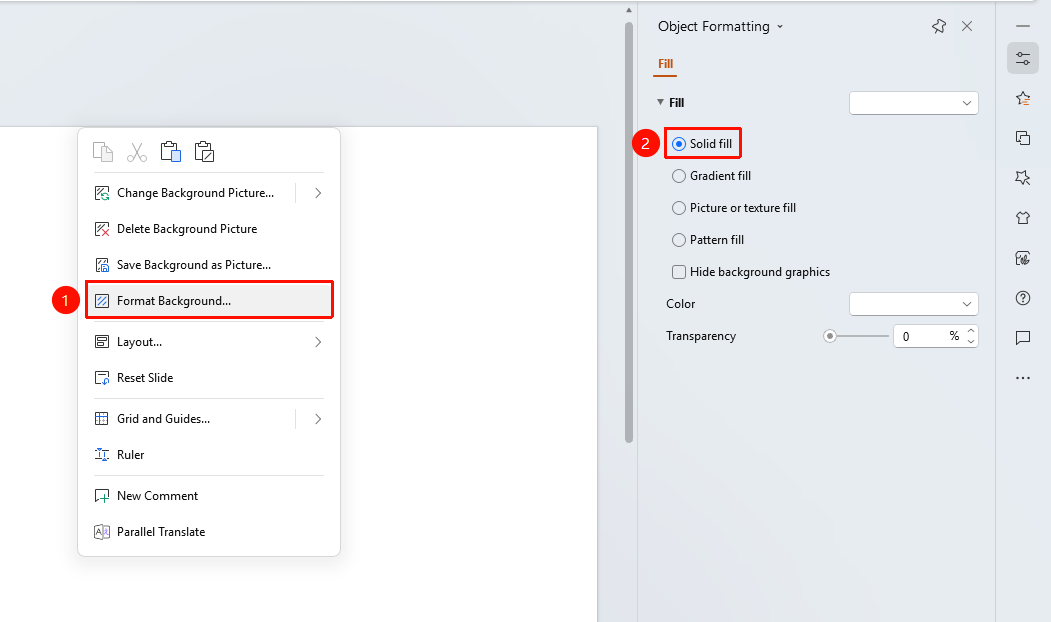This screenshot has width=1051, height=622.
Task: Click the Copy icon in the context menu
Action: tap(103, 152)
